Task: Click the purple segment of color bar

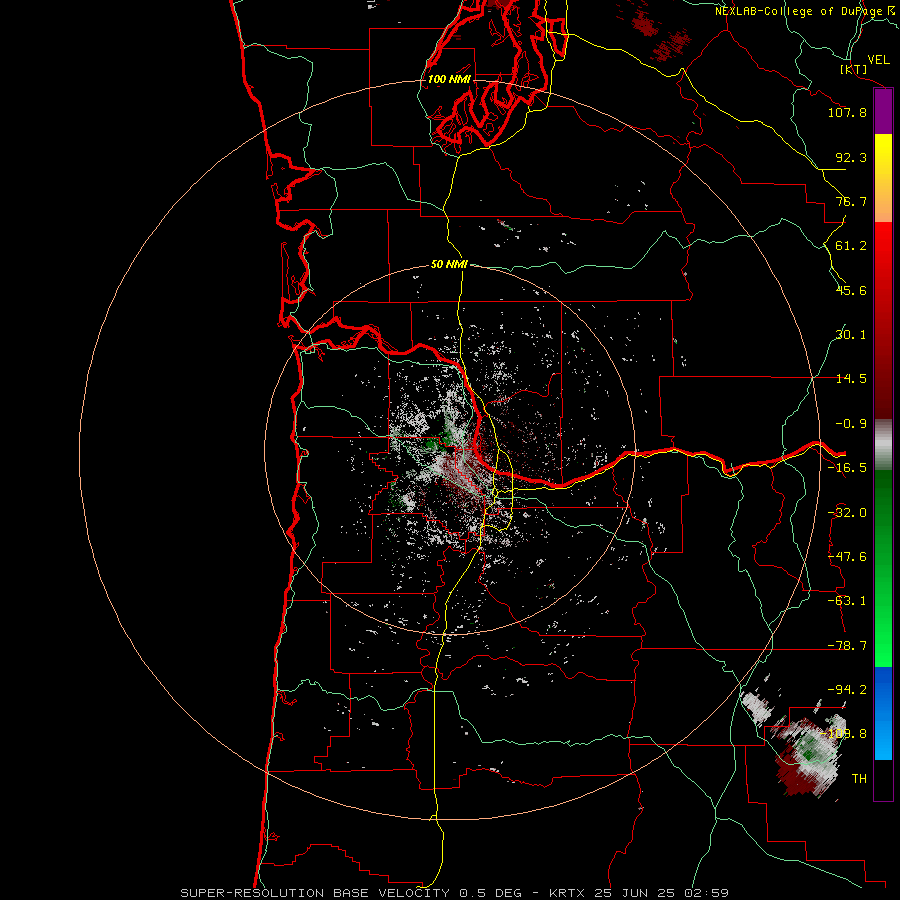Action: 883,111
